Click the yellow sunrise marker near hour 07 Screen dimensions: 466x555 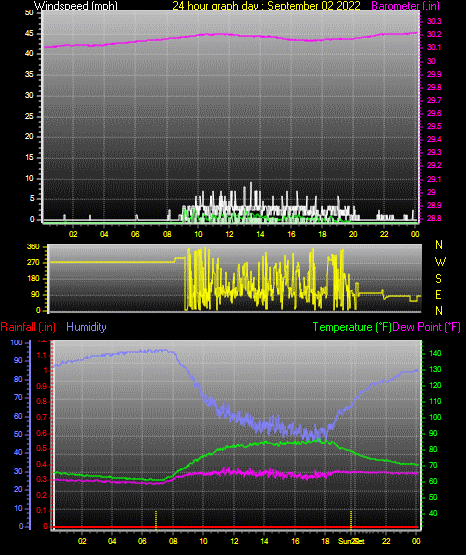(156, 519)
